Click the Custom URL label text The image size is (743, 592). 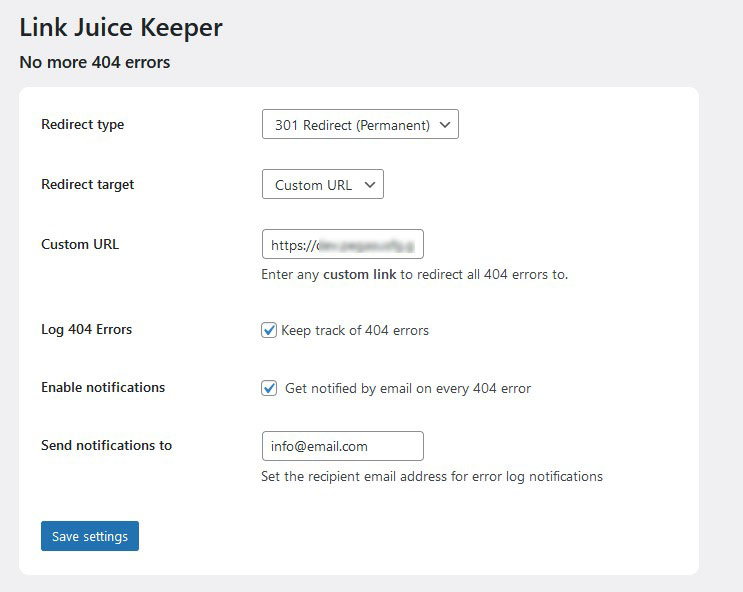pos(80,244)
